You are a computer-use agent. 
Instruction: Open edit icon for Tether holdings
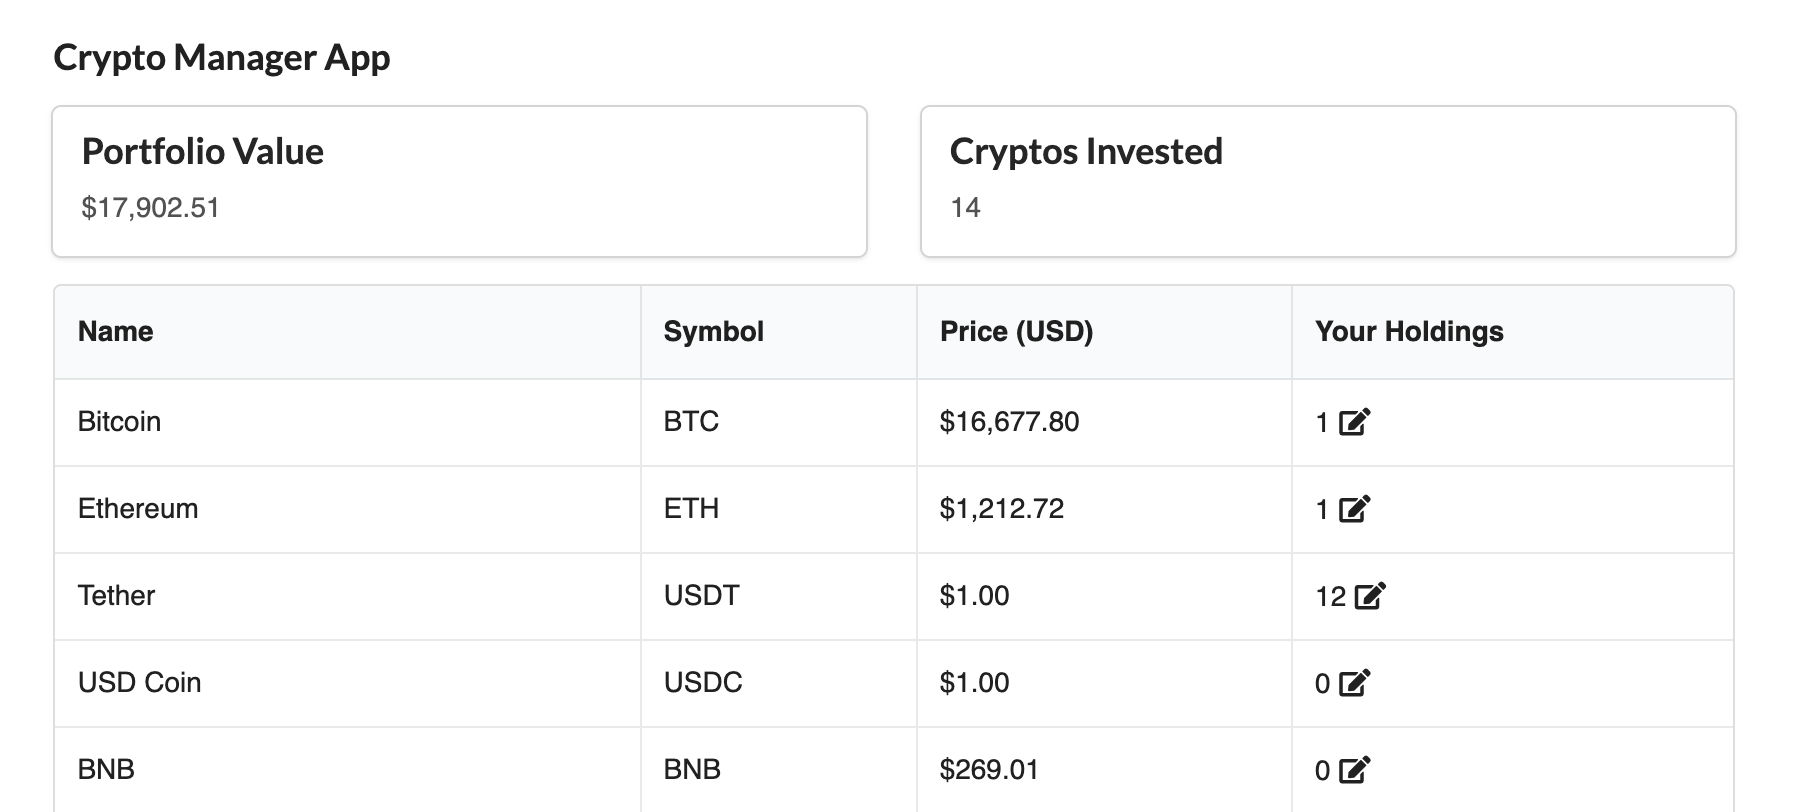(x=1370, y=596)
